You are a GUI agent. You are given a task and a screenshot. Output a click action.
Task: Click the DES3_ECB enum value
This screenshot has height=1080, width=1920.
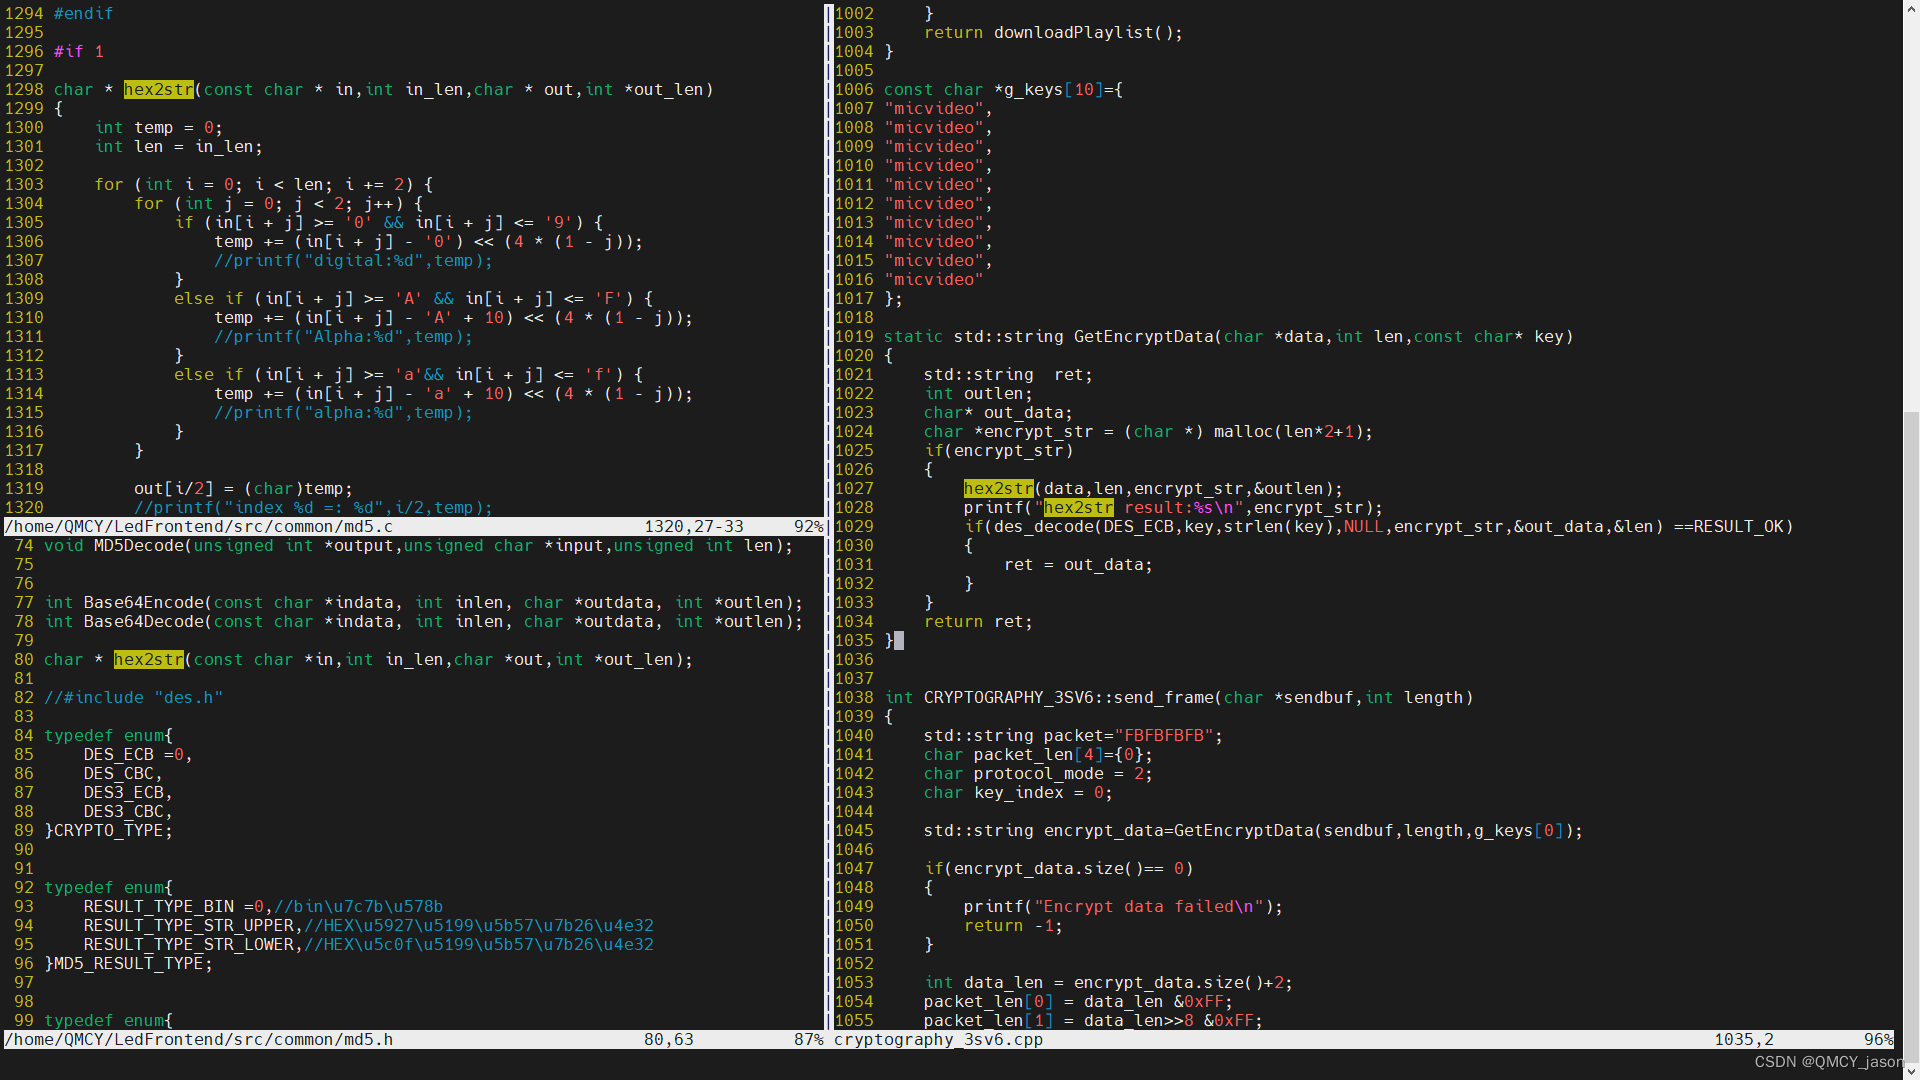click(x=123, y=793)
